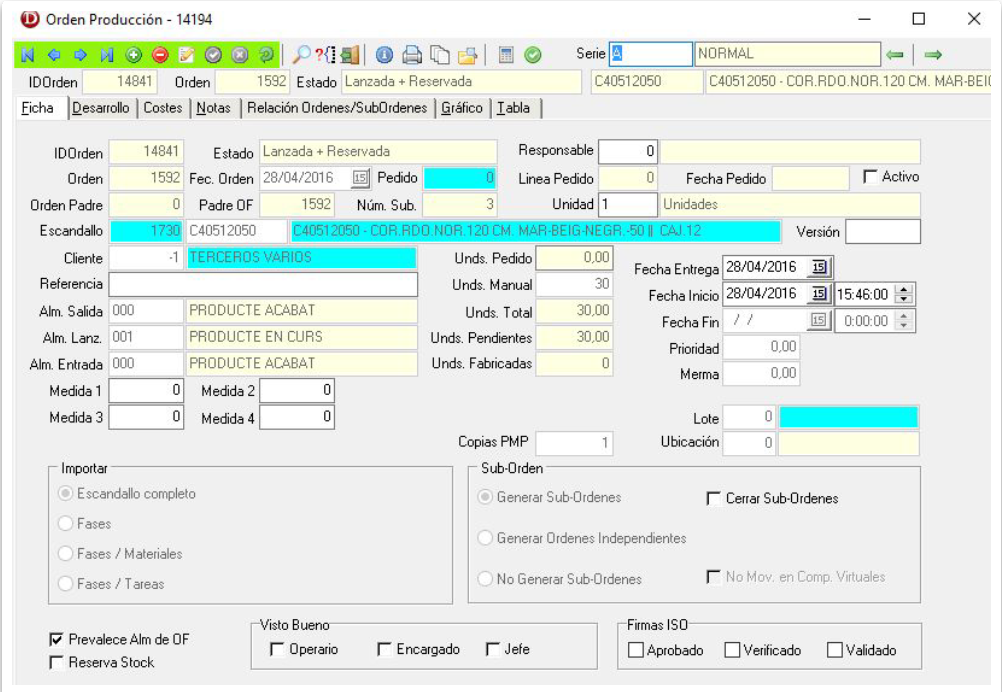Viewport: 1002px width, 692px height.
Task: Uncheck Prevalece Alm de OF
Action: (x=56, y=639)
